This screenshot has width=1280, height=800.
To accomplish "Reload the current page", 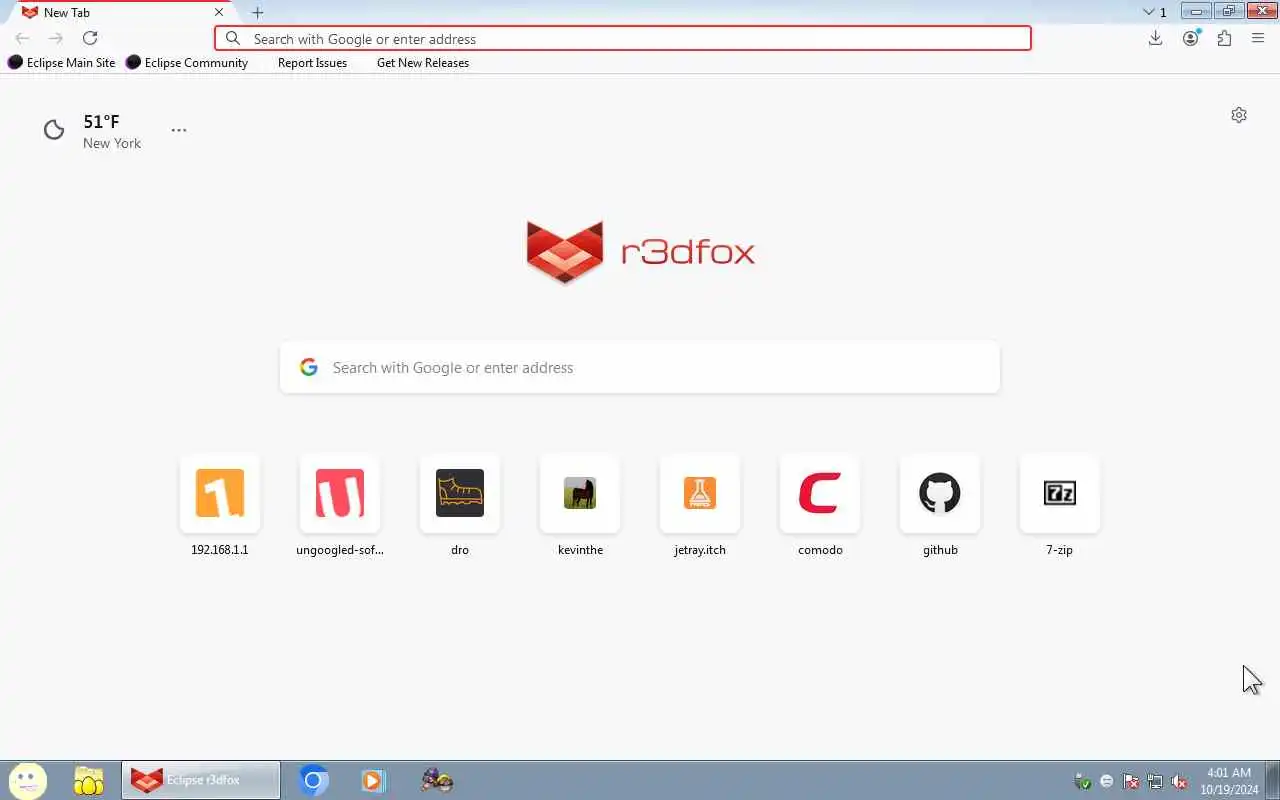I will pyautogui.click(x=90, y=38).
